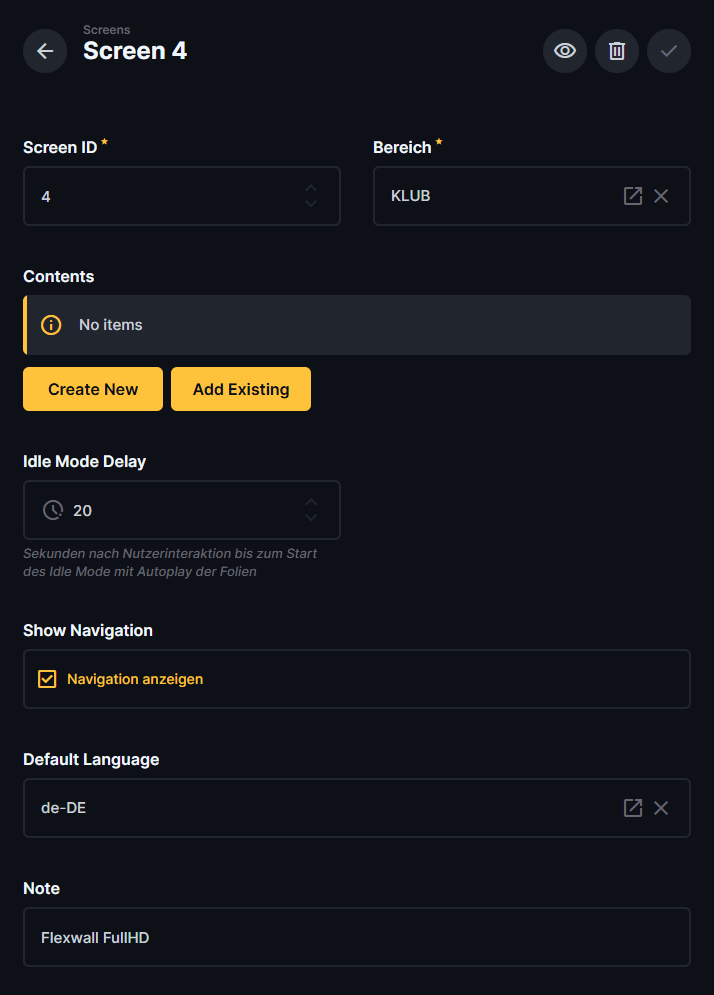Toggle the Navigation anzeigen checkbox
Viewport: 714px width, 995px height.
(x=47, y=679)
